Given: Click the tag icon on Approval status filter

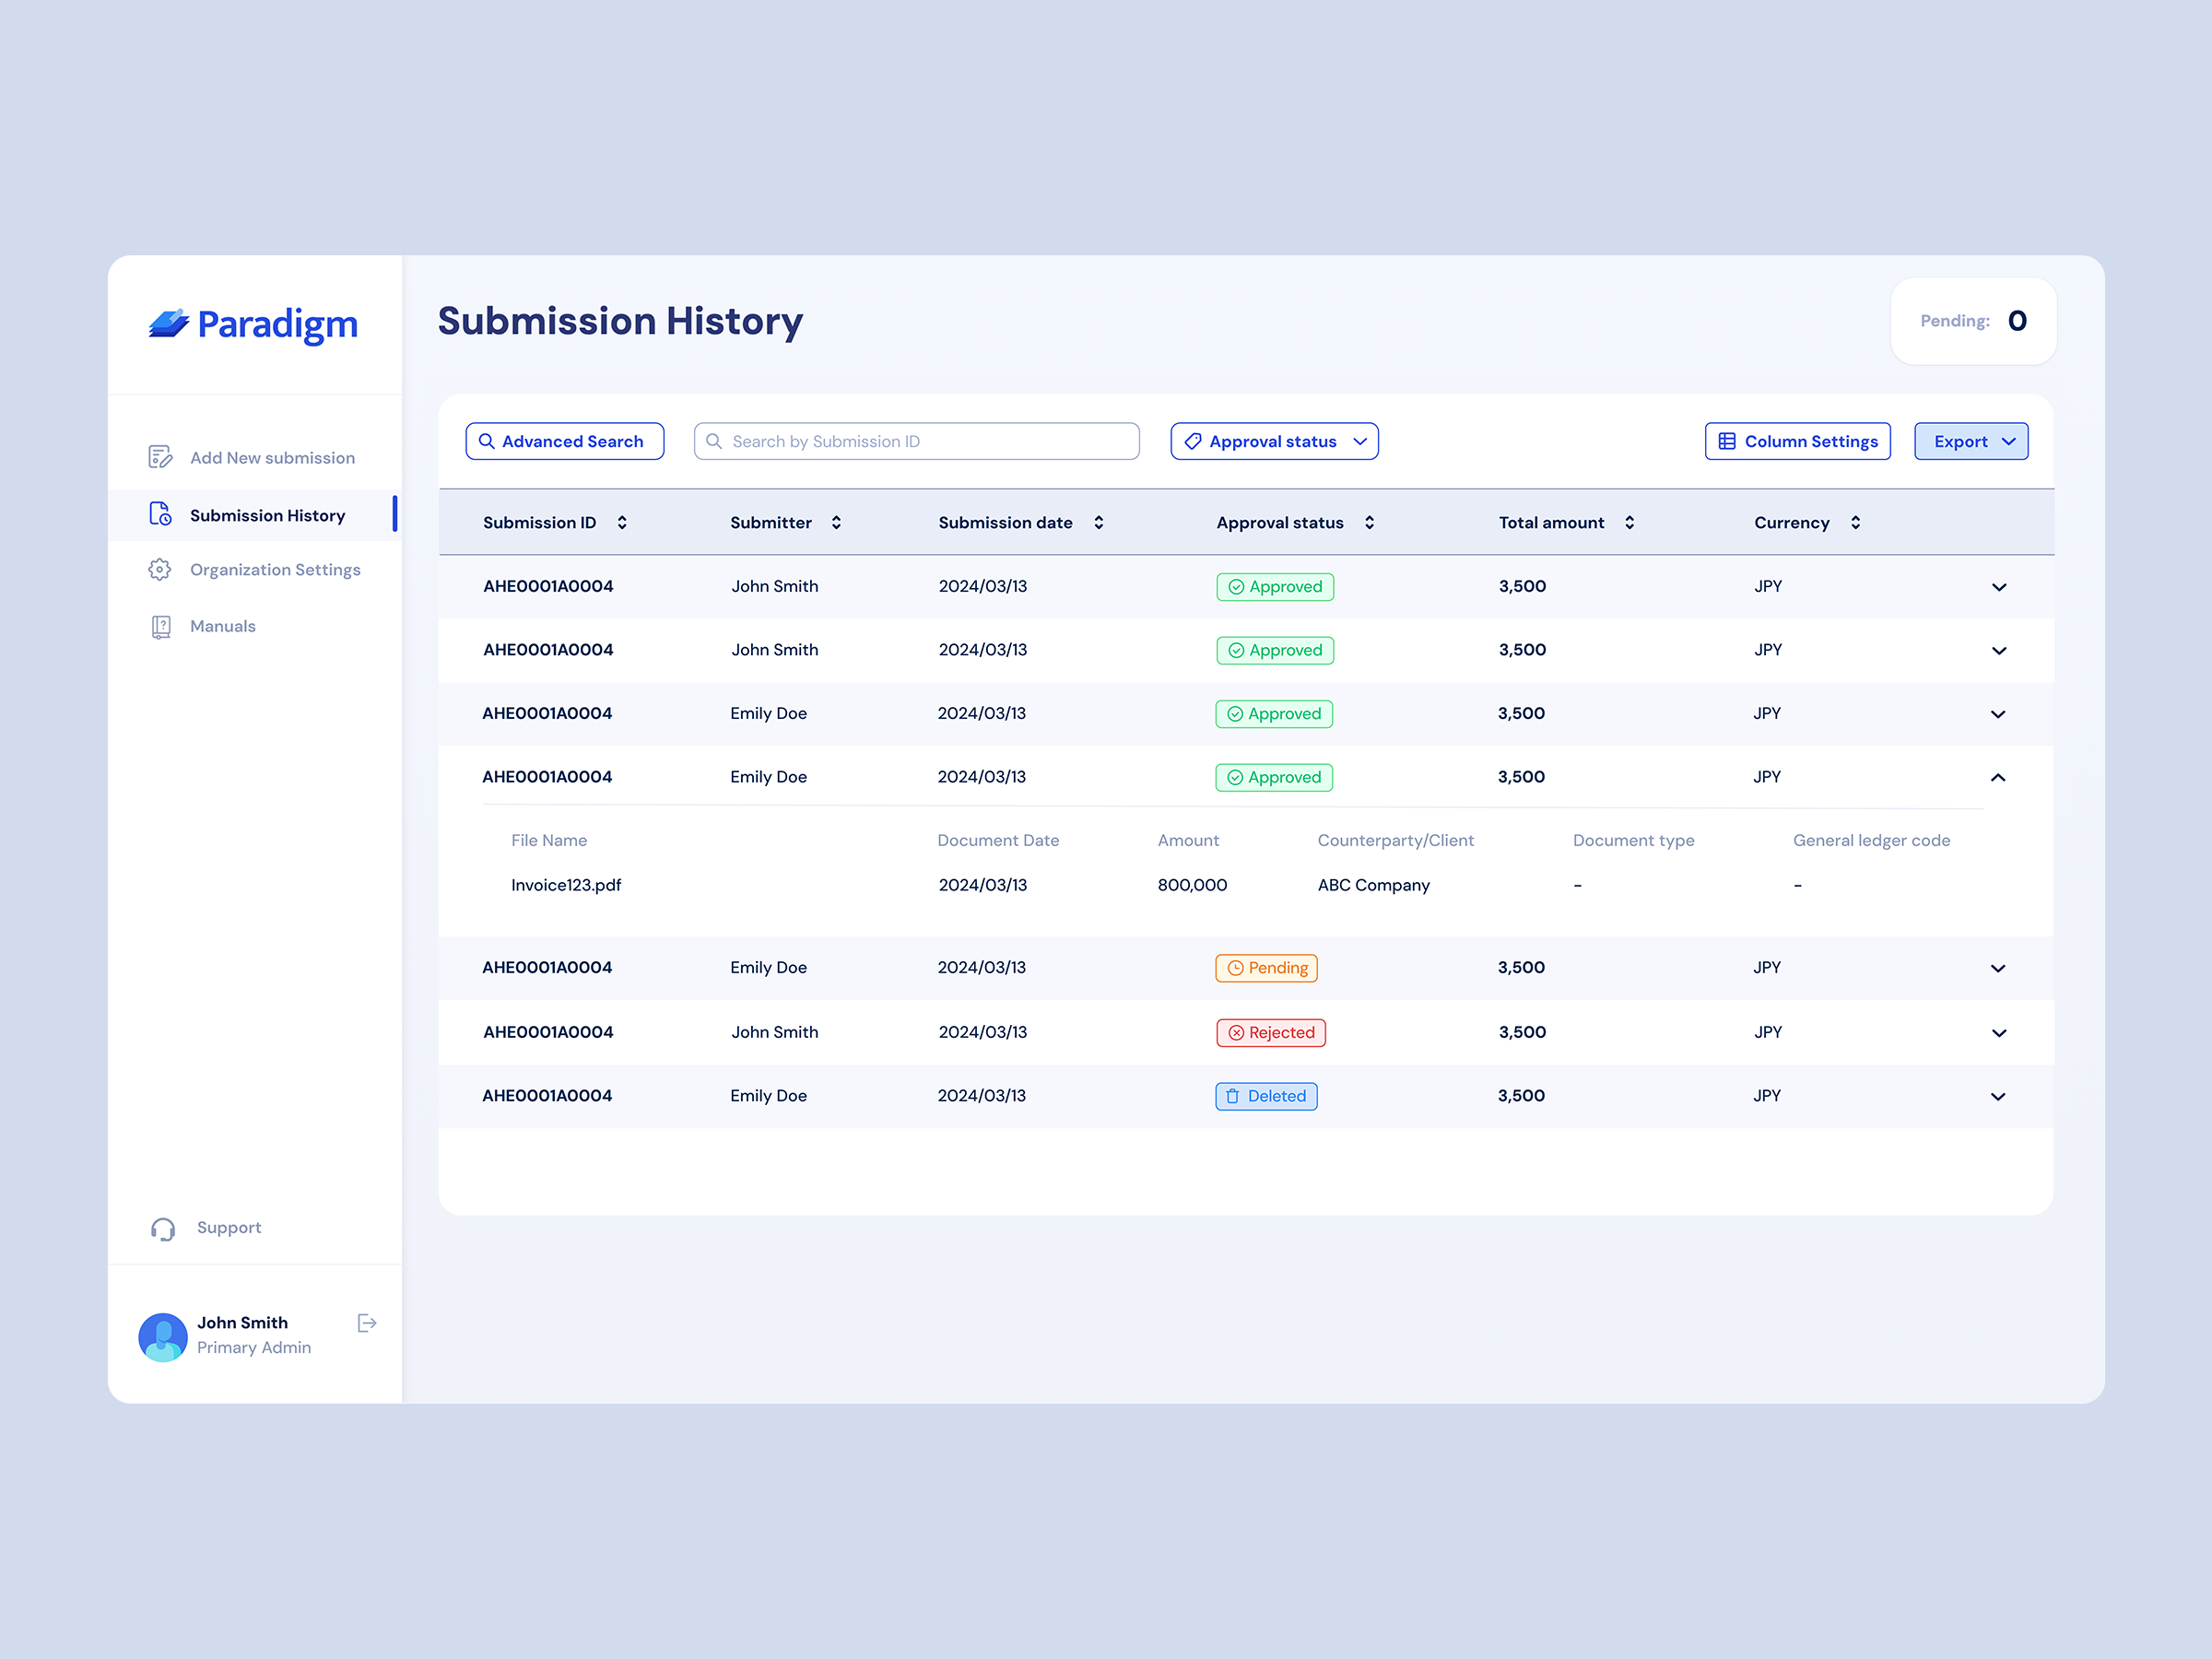Looking at the screenshot, I should click(1193, 441).
